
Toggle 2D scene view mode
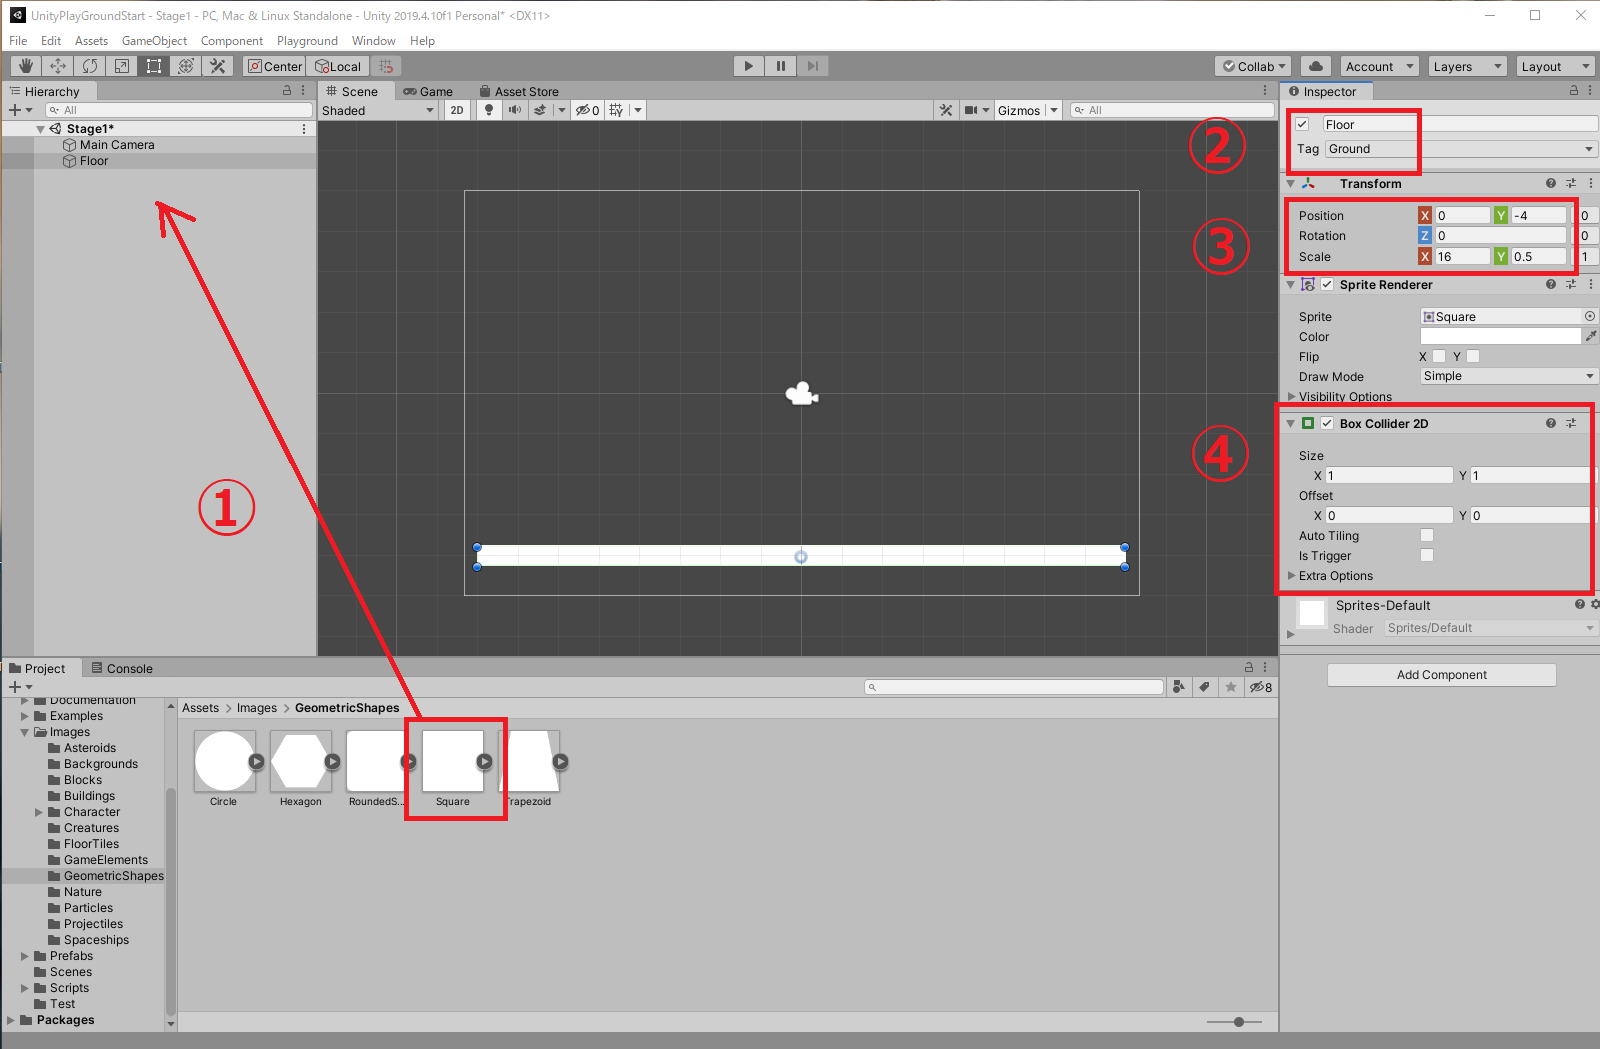(457, 110)
